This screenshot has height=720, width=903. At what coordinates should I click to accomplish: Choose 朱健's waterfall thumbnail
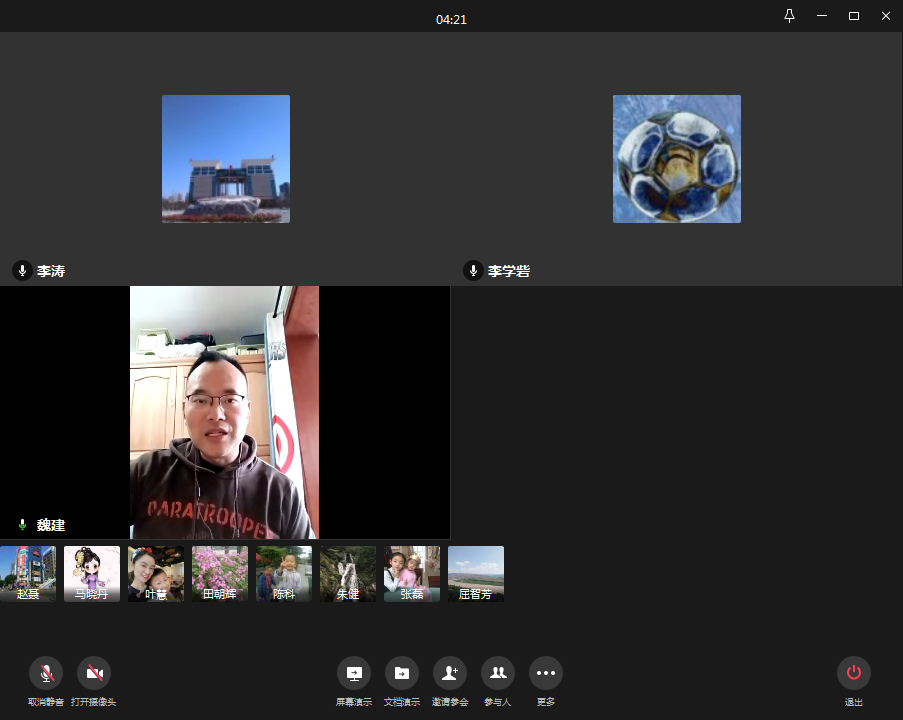[x=348, y=573]
